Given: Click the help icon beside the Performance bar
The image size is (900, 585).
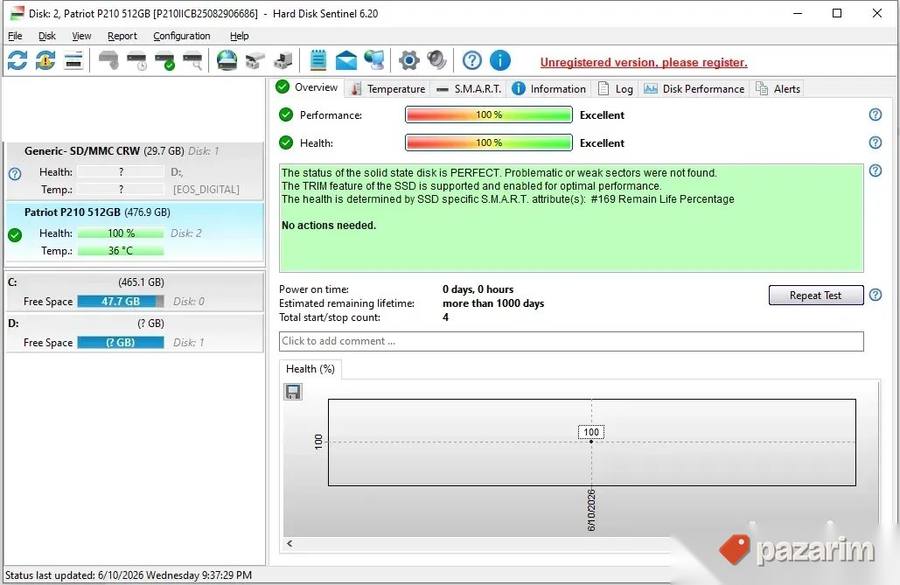Looking at the screenshot, I should point(875,115).
